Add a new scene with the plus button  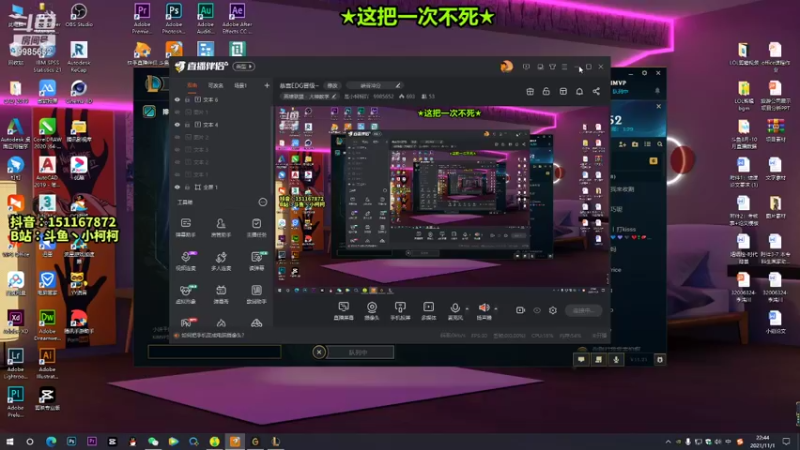(266, 85)
